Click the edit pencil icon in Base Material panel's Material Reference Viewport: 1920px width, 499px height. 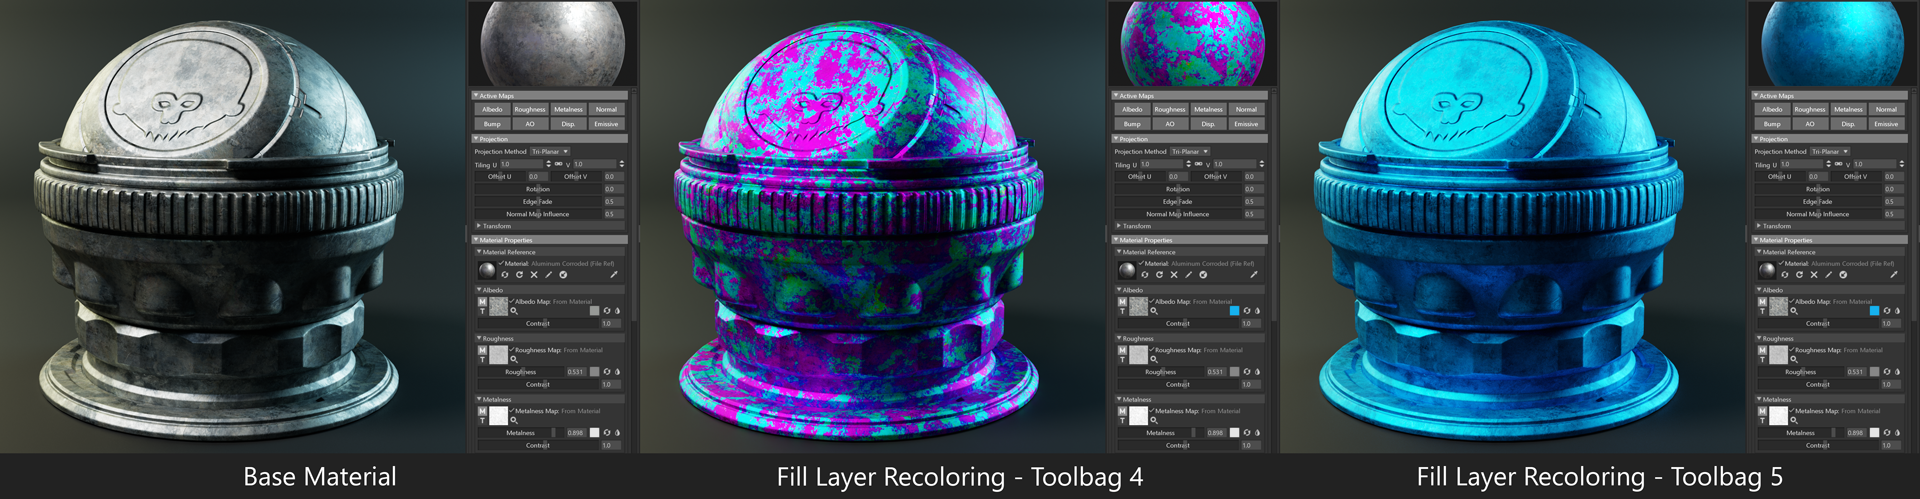548,274
